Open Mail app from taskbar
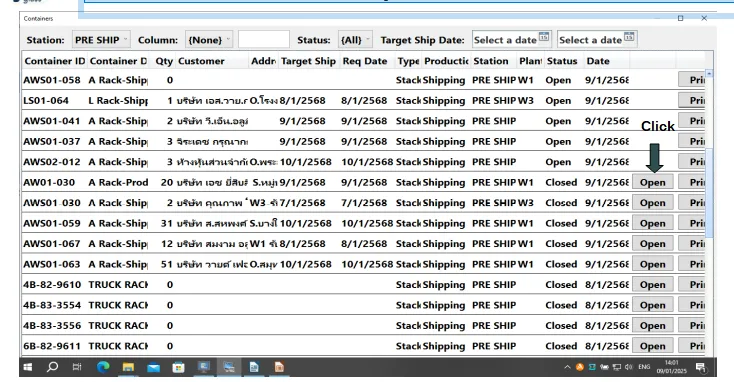This screenshot has height=382, width=734. (x=154, y=368)
